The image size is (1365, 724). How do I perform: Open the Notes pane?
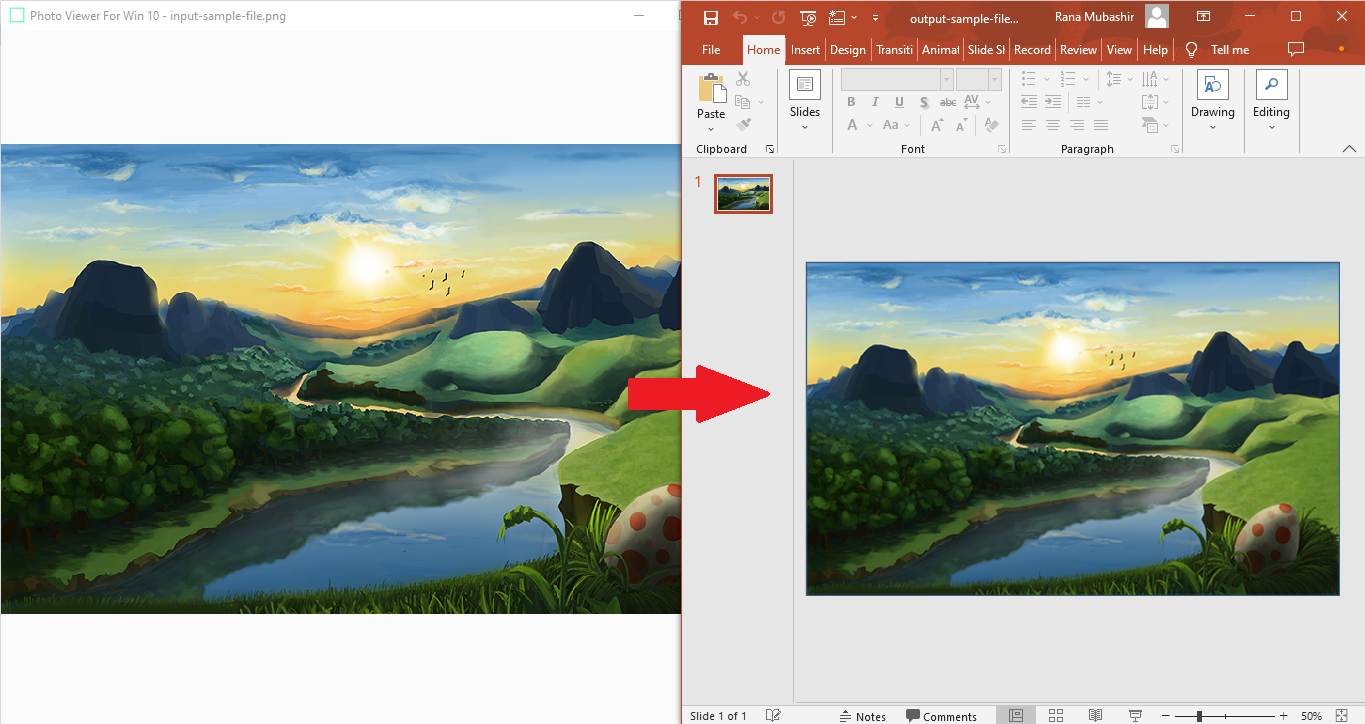(x=865, y=715)
